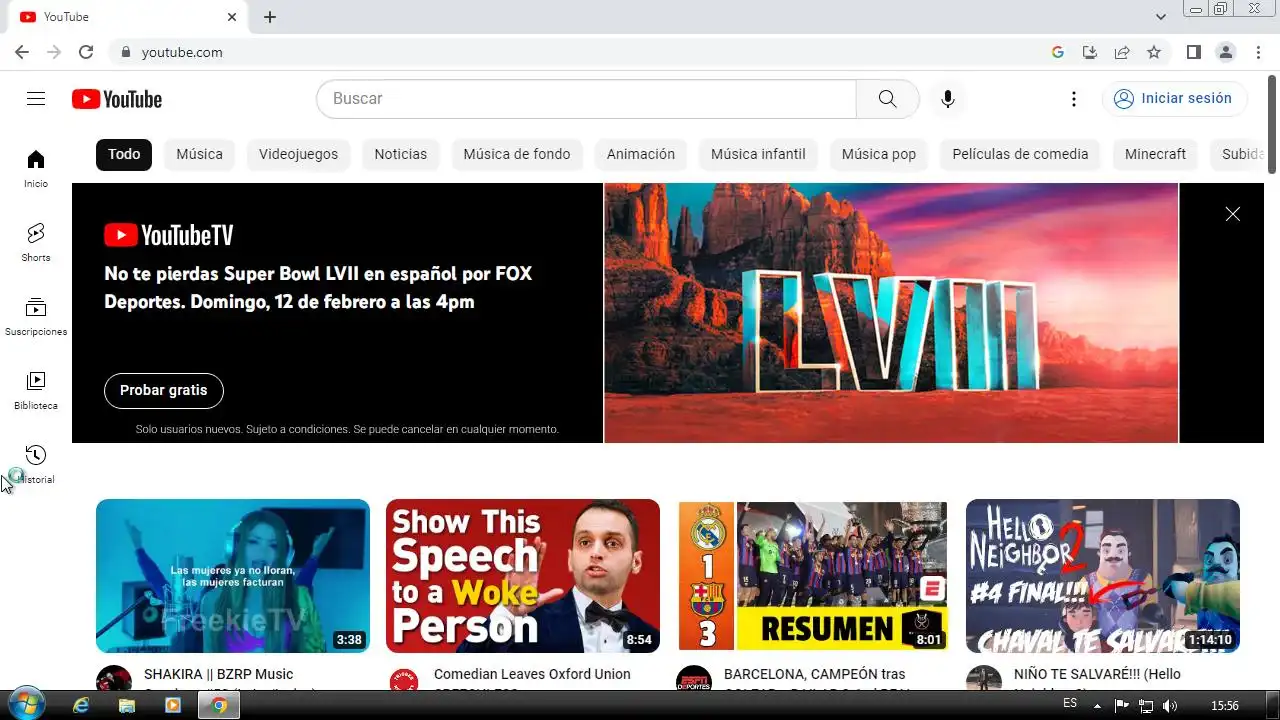Open a new browser tab

[270, 17]
